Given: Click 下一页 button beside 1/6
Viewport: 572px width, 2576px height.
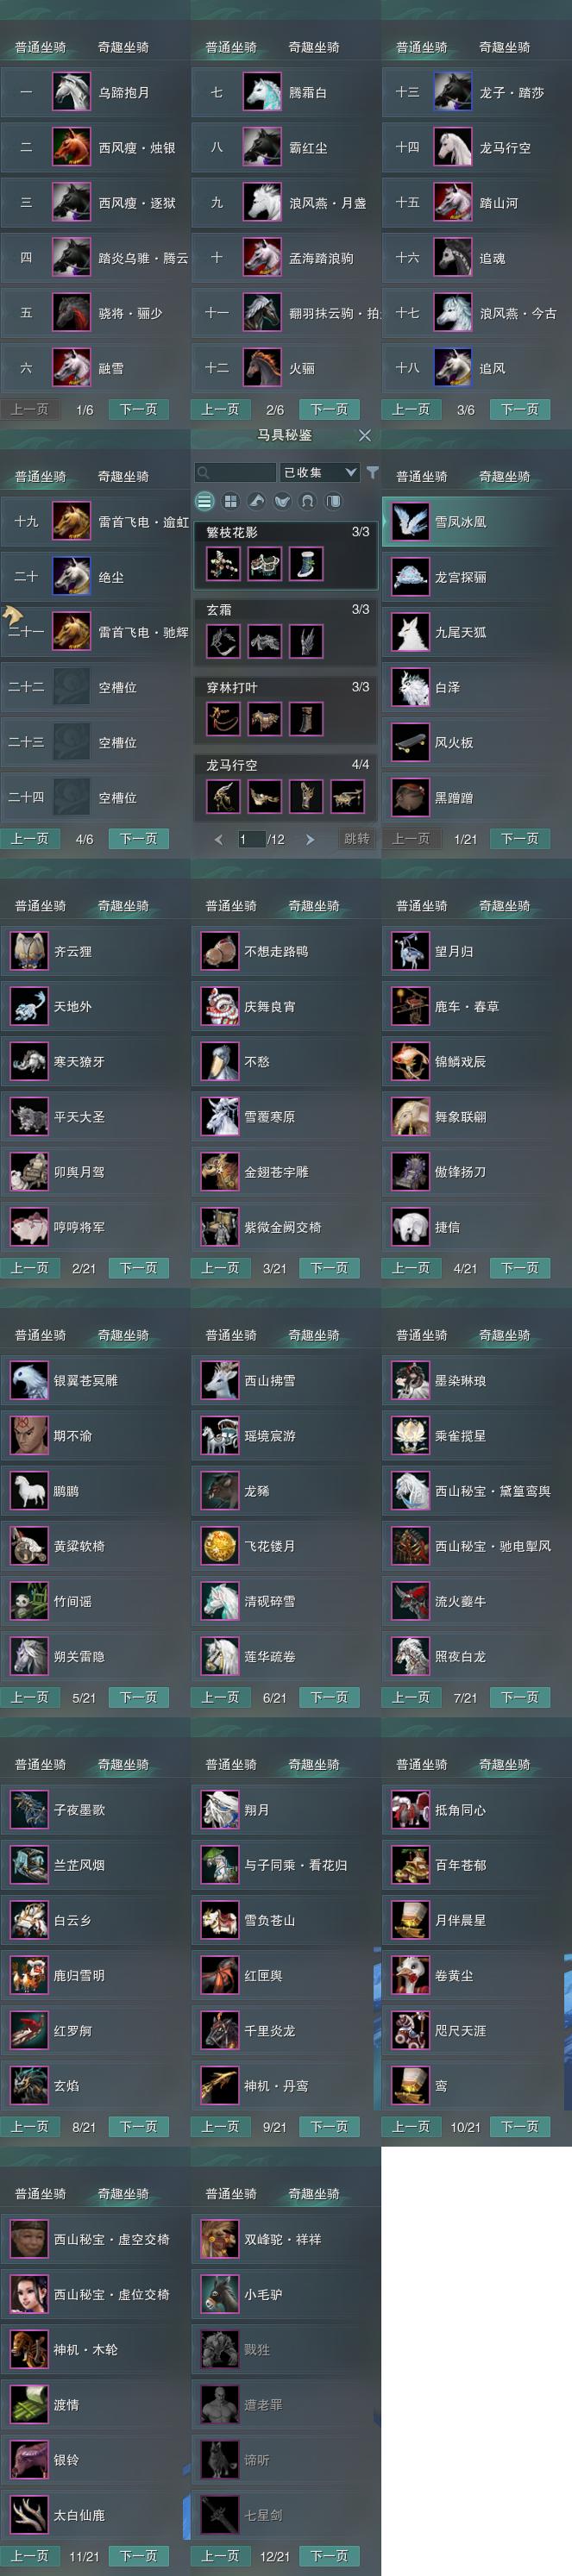Looking at the screenshot, I should point(138,409).
